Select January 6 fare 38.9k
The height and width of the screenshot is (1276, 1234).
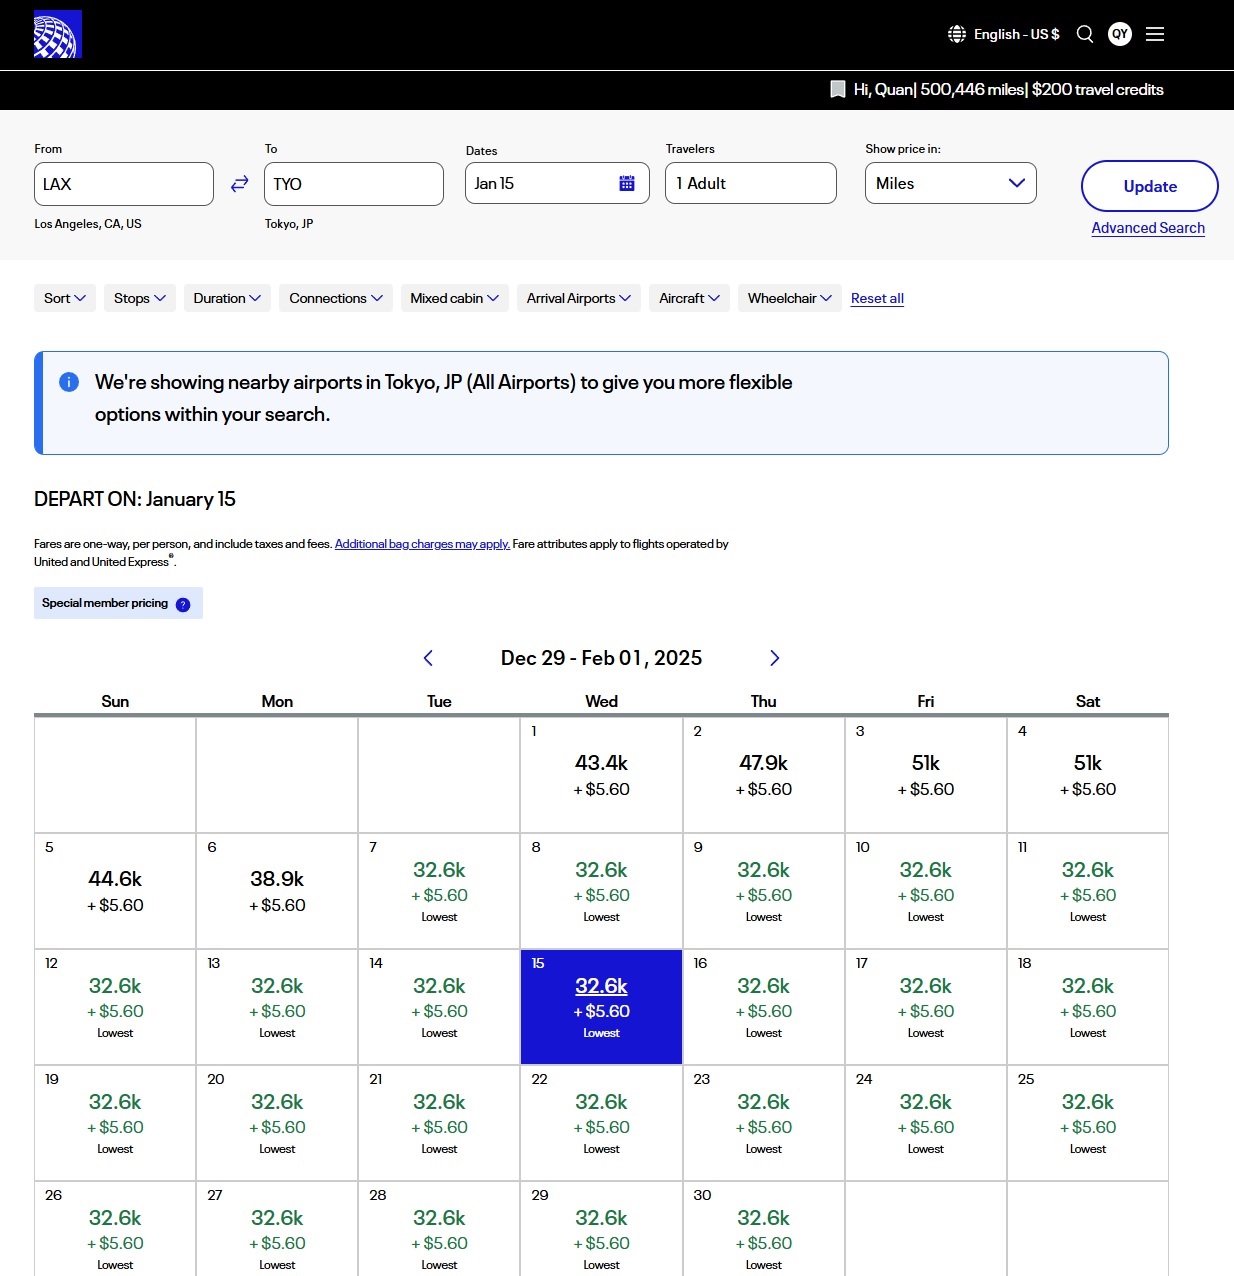coord(277,891)
